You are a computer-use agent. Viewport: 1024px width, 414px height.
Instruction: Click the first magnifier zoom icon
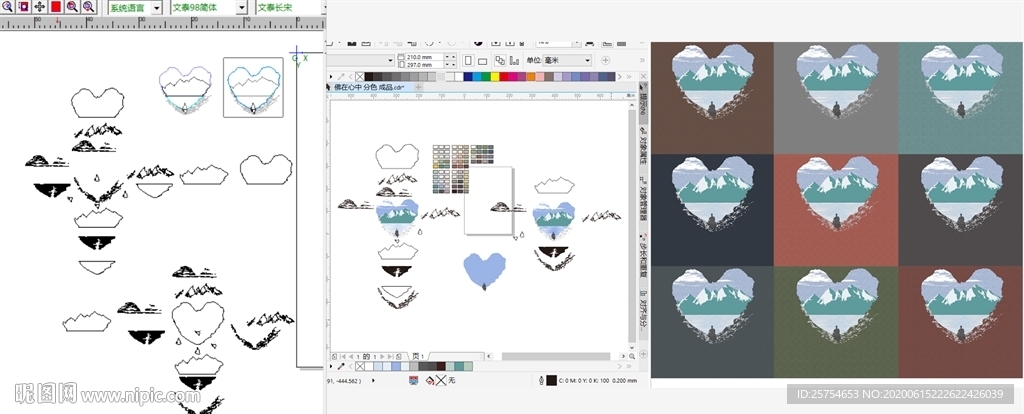click(7, 7)
